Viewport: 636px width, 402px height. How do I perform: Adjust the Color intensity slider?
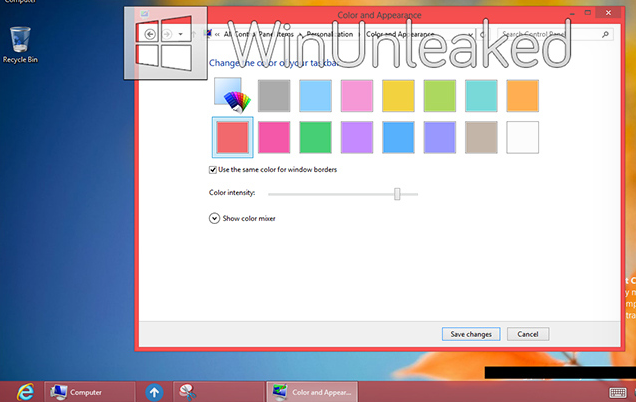pyautogui.click(x=397, y=193)
